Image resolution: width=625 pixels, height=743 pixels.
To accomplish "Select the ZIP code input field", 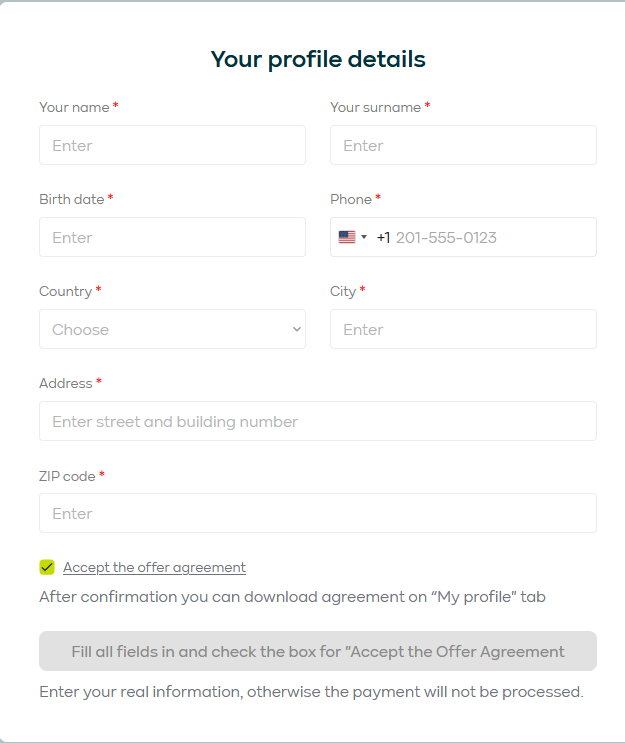I will coord(318,513).
